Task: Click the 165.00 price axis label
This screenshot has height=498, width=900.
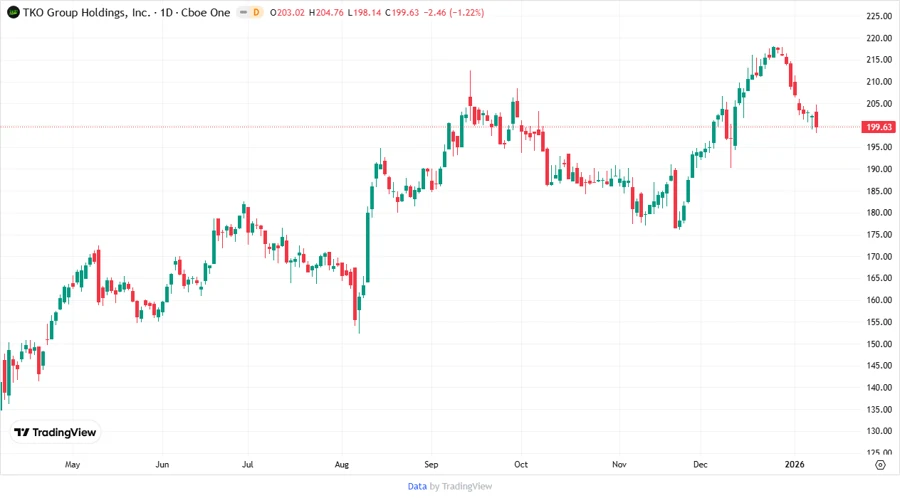Action: click(x=879, y=278)
